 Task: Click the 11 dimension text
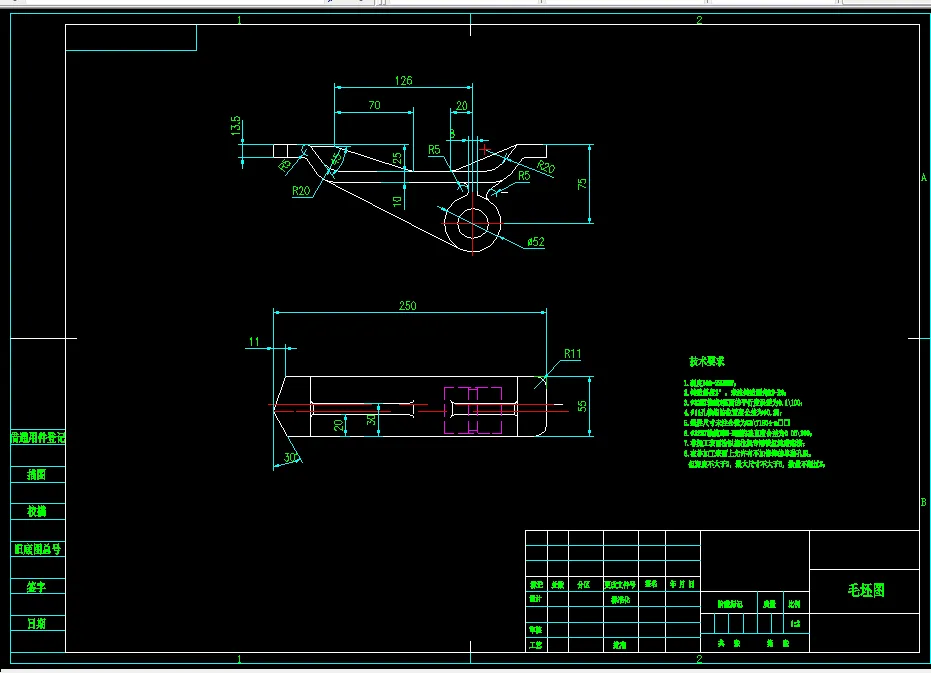click(254, 342)
